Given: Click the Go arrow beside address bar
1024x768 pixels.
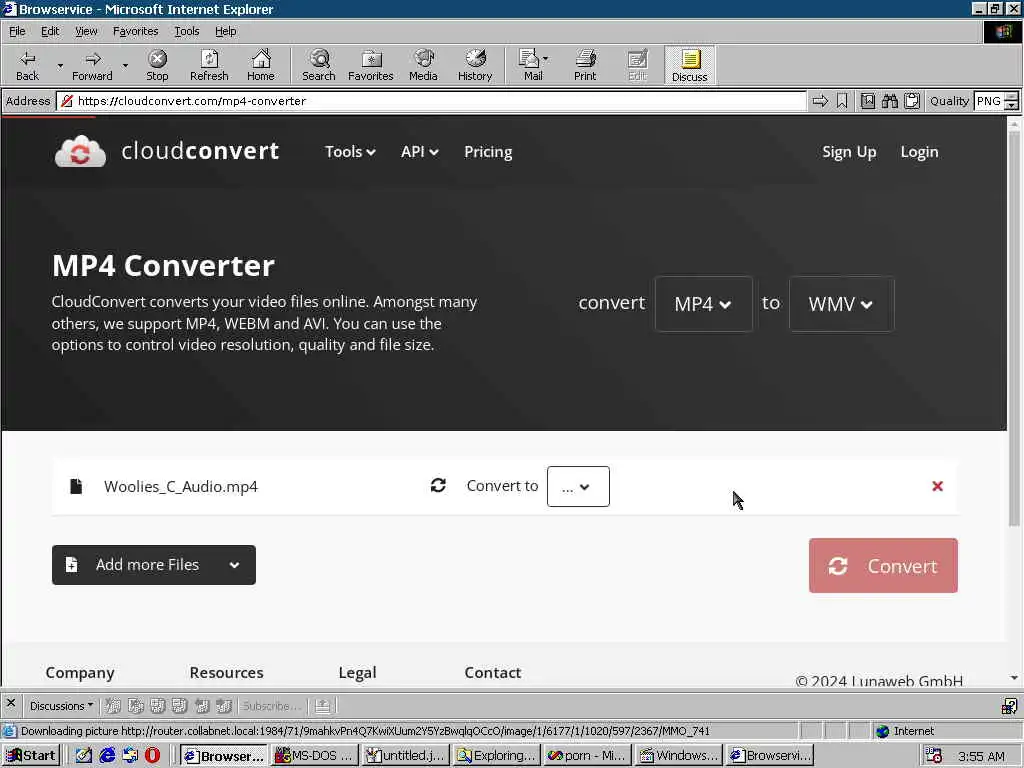Looking at the screenshot, I should [820, 101].
